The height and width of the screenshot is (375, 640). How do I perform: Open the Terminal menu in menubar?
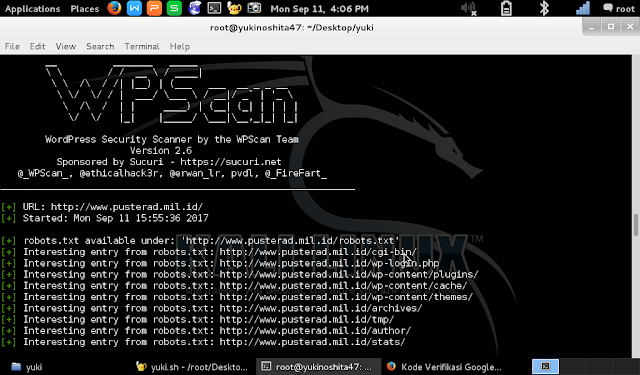pyautogui.click(x=142, y=47)
